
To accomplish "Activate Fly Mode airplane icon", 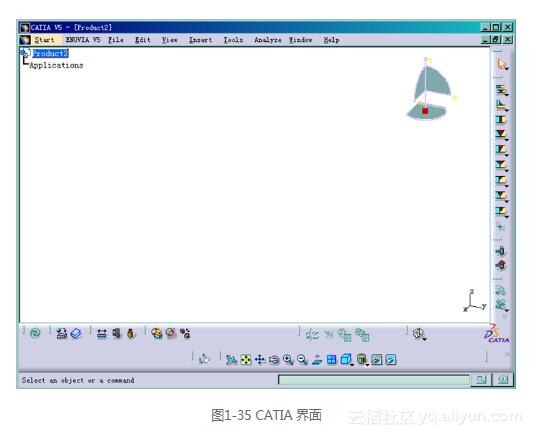I will (x=231, y=360).
